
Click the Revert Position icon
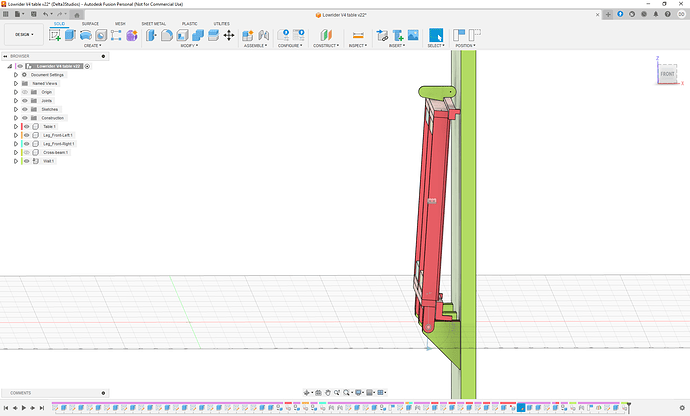point(474,35)
